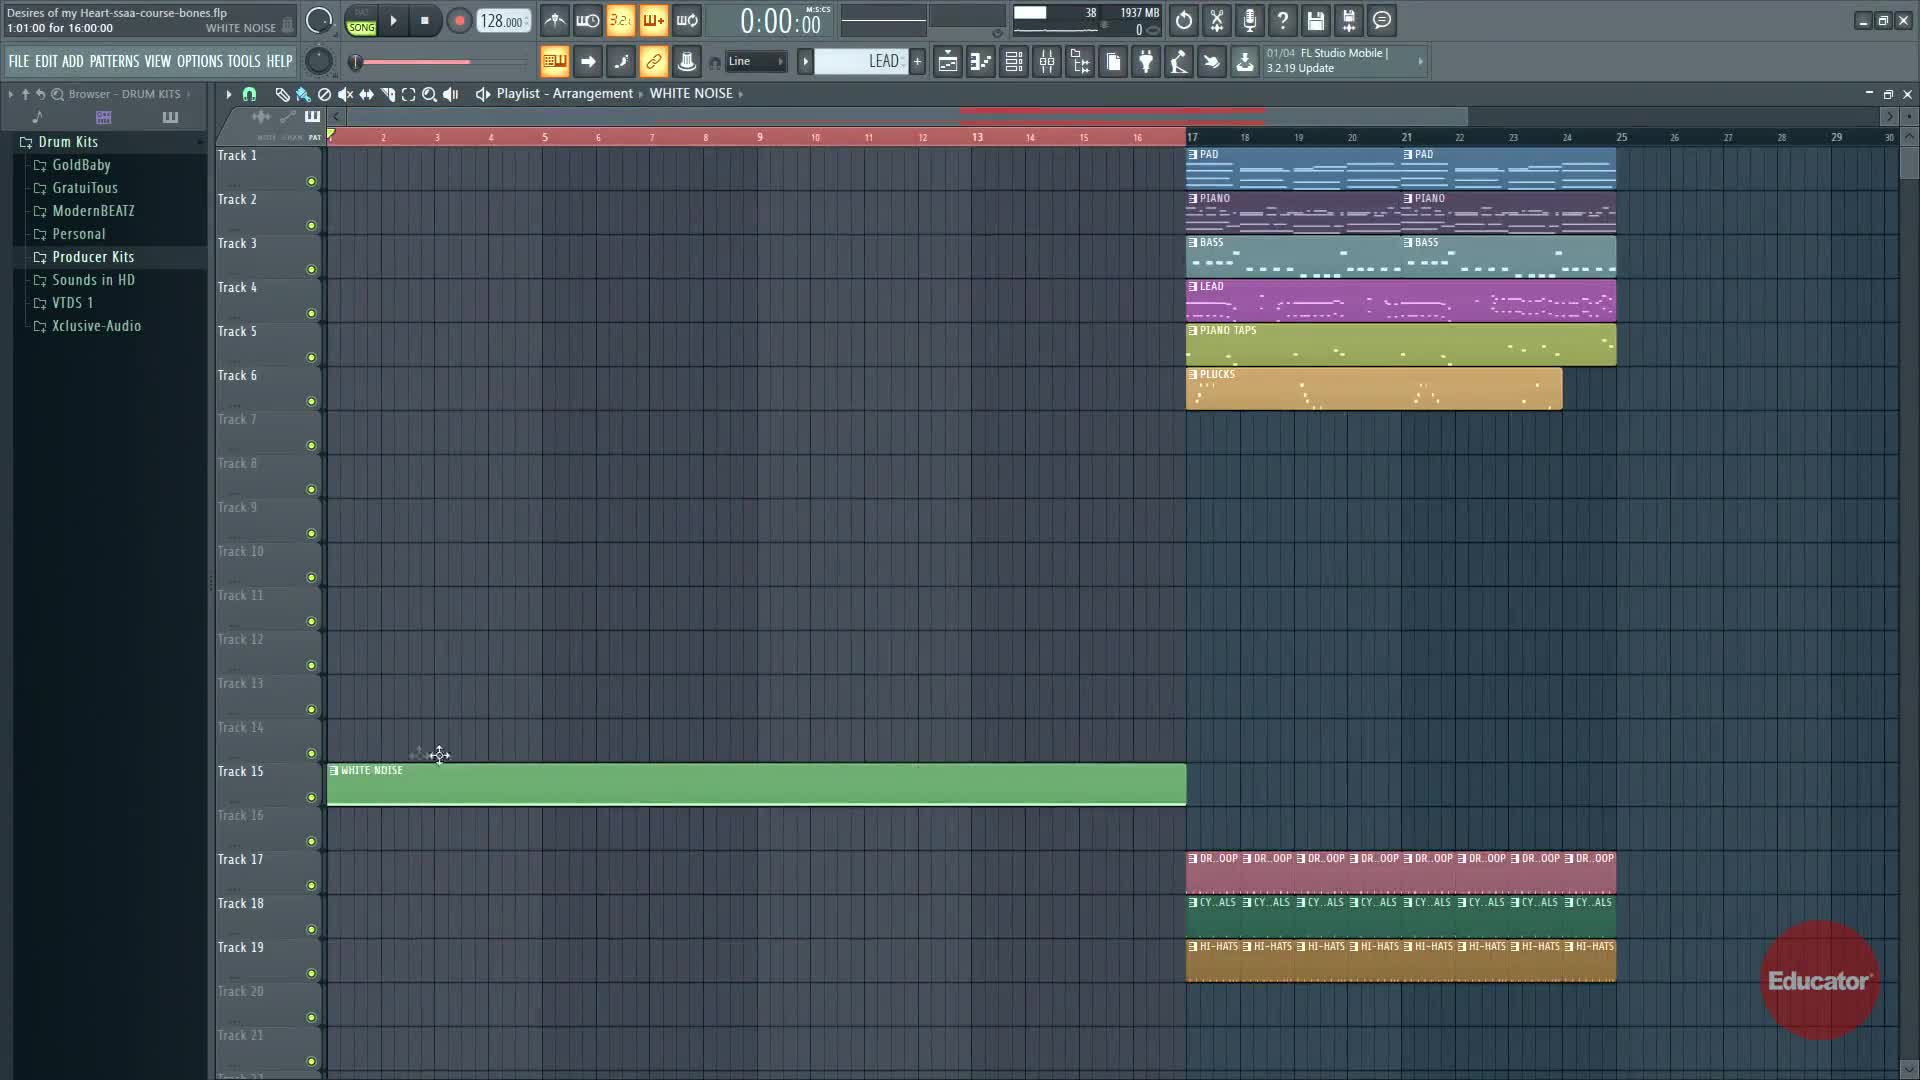Screen dimensions: 1920x1080
Task: Click the metronome icon
Action: (555, 20)
